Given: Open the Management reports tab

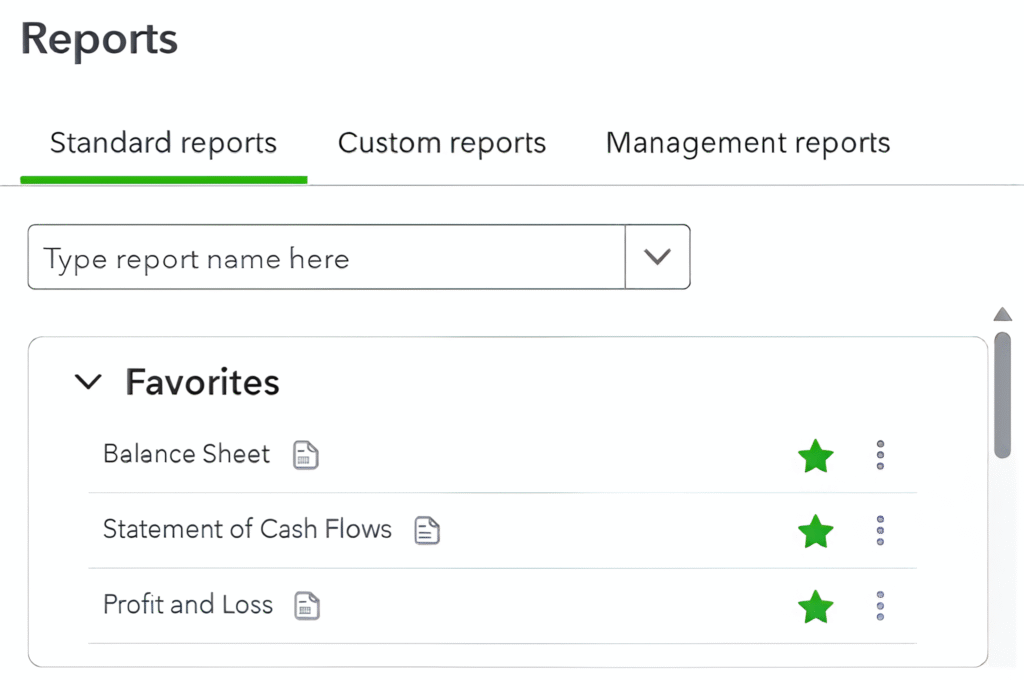Looking at the screenshot, I should (x=747, y=143).
